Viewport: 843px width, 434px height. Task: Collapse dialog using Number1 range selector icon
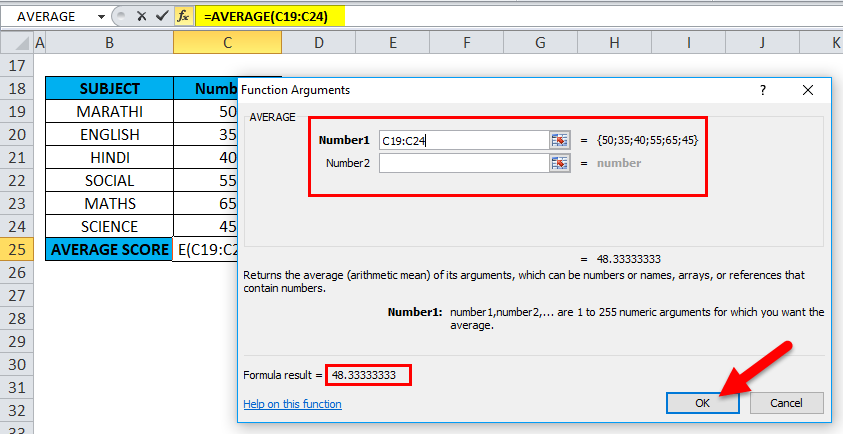[x=560, y=140]
